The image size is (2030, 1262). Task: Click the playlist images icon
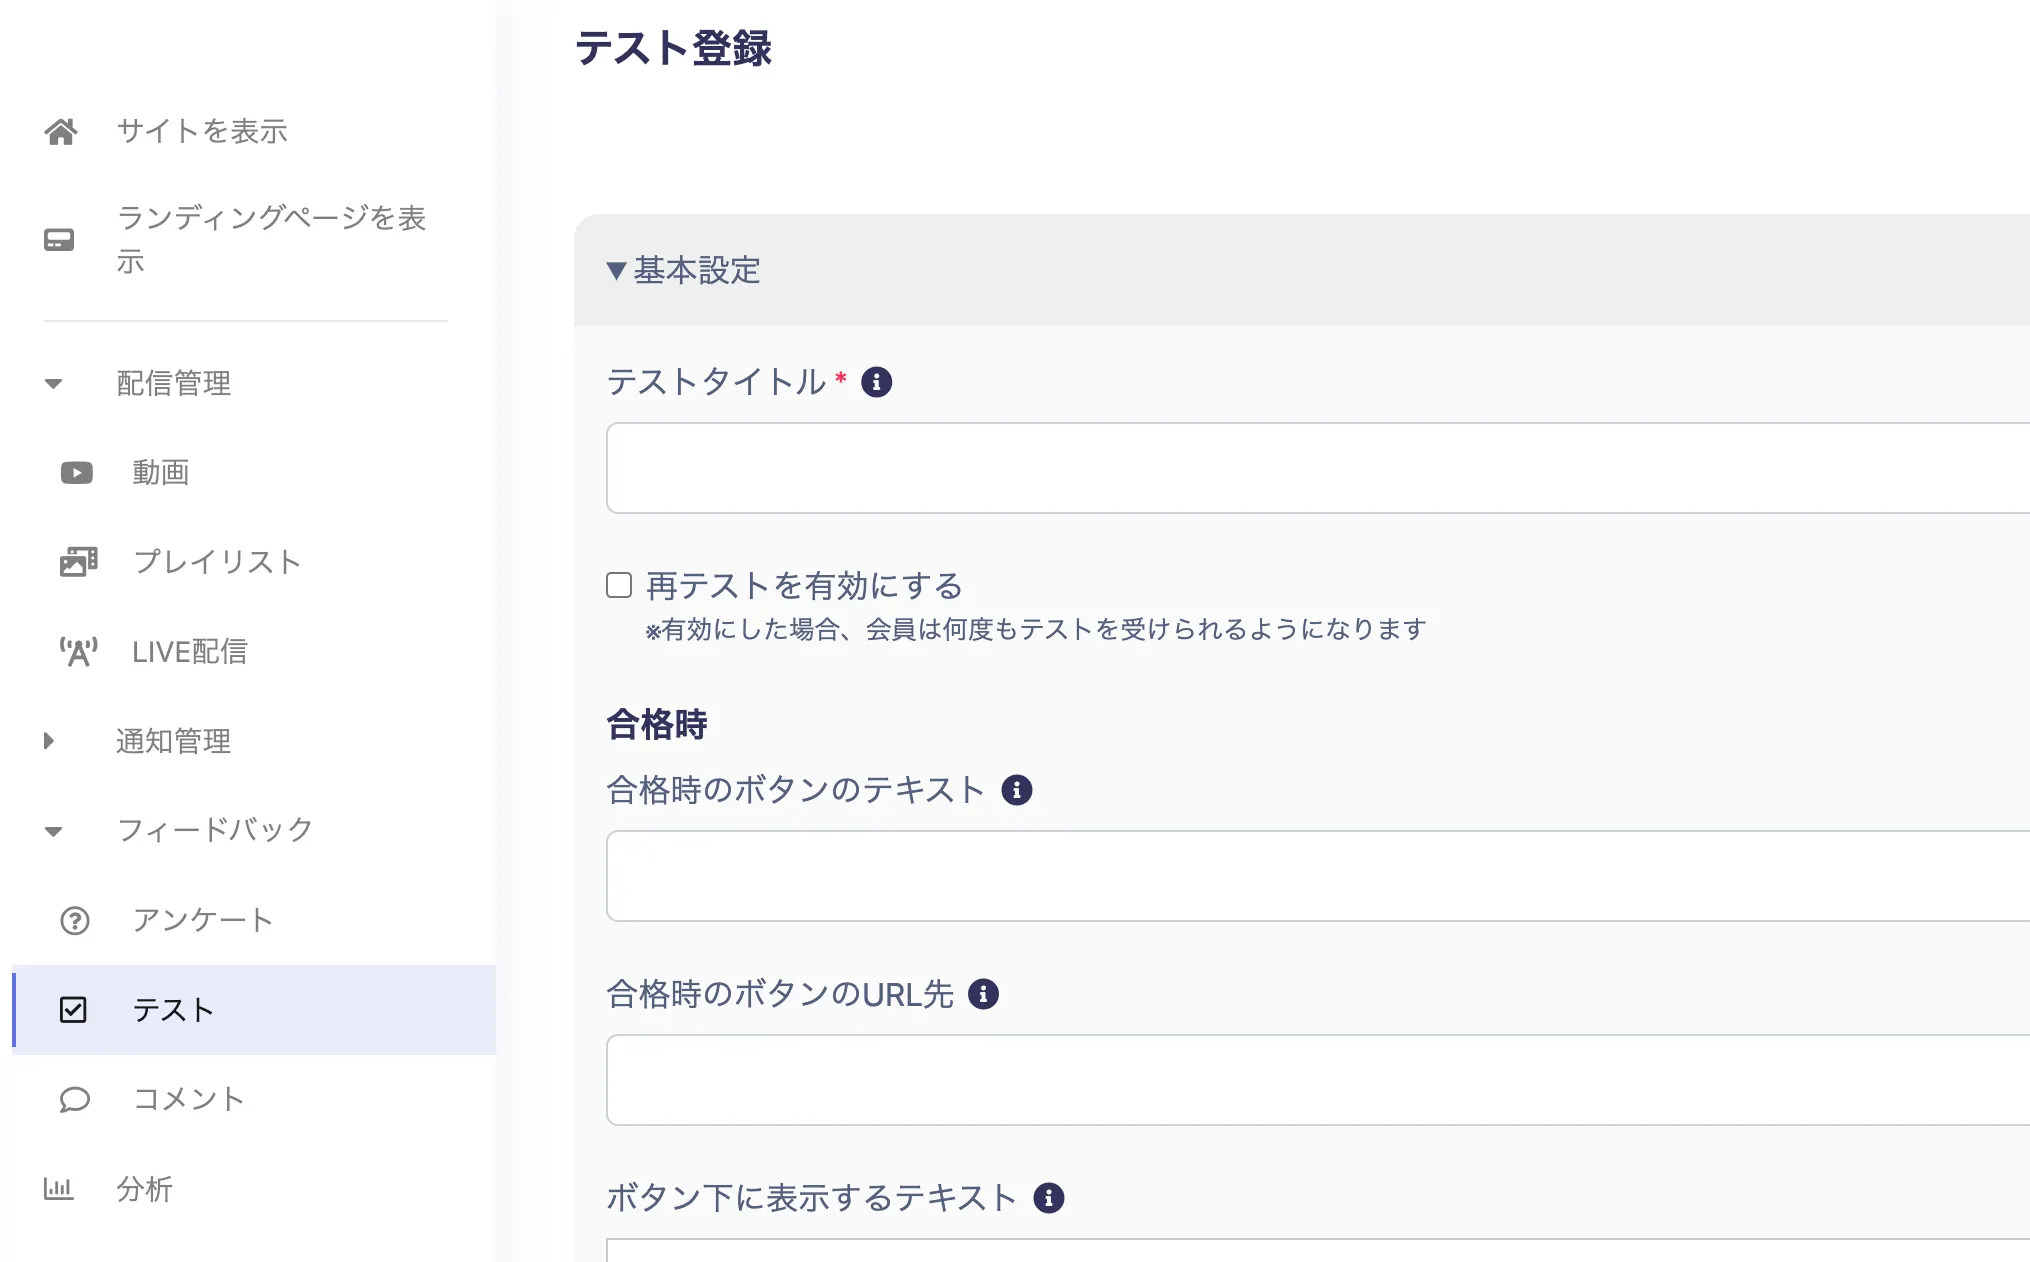tap(78, 562)
